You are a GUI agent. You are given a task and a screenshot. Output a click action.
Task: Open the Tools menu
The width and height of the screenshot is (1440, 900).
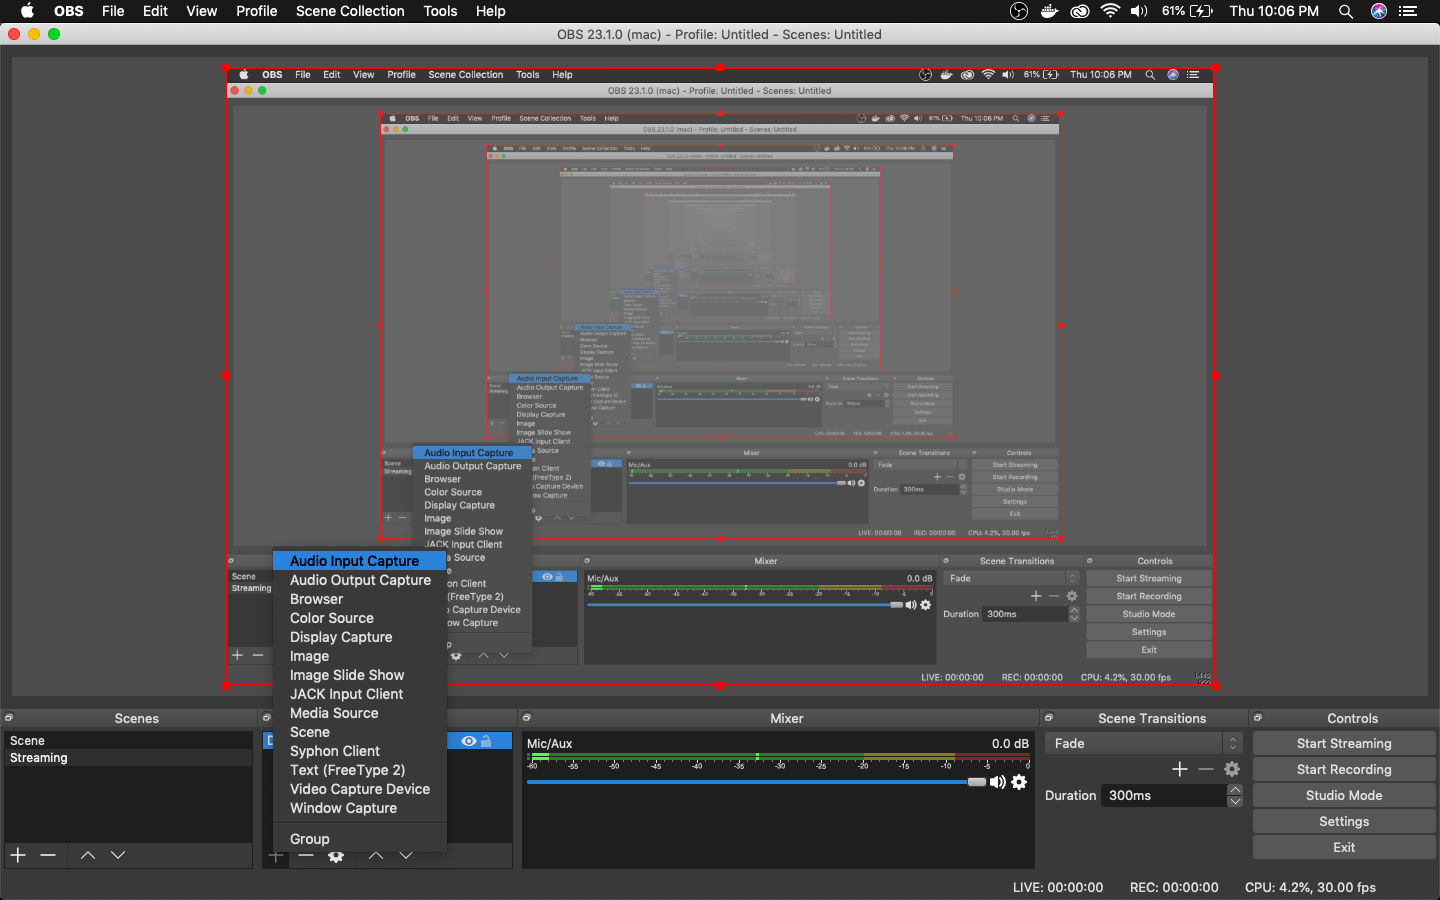pos(440,11)
